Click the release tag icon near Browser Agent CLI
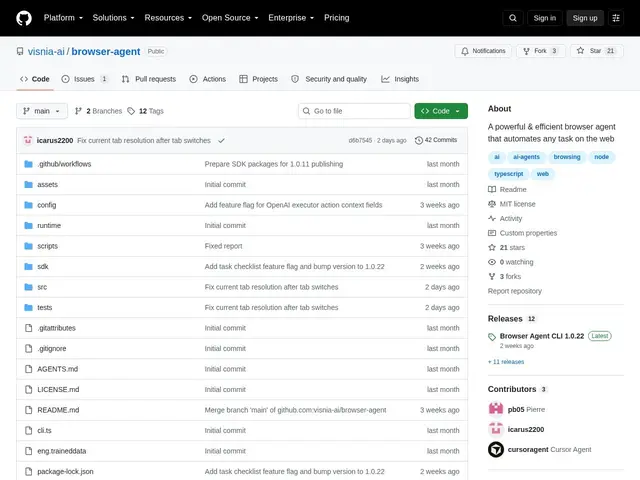The height and width of the screenshot is (480, 640). pos(492,337)
